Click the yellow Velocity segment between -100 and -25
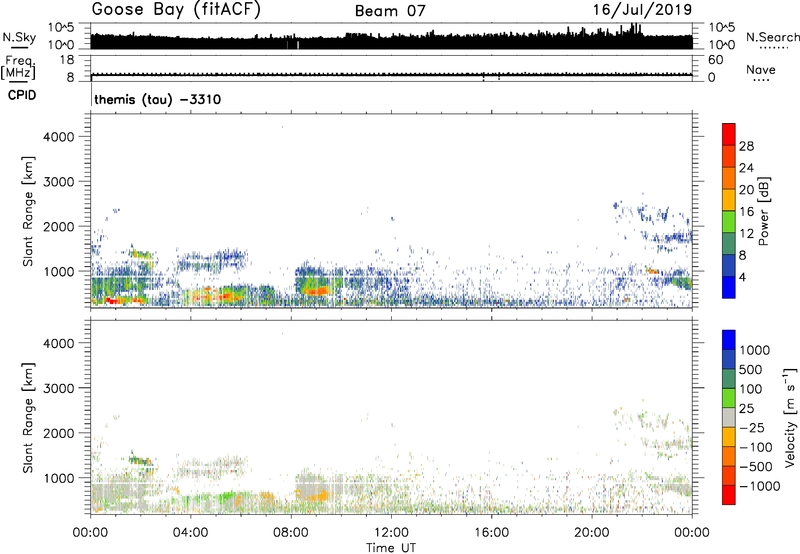 pos(729,437)
